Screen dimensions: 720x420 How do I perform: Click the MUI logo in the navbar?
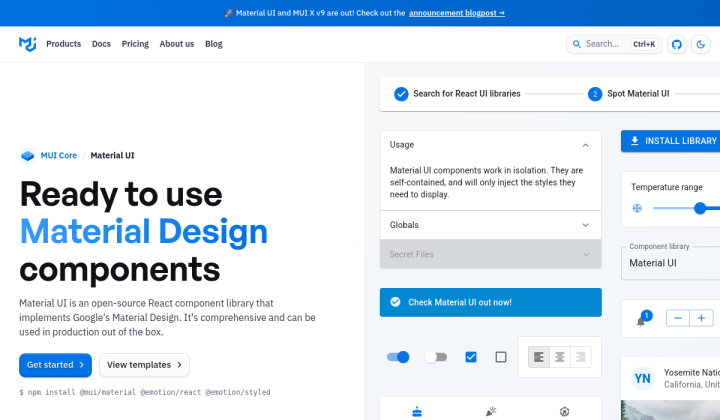28,44
